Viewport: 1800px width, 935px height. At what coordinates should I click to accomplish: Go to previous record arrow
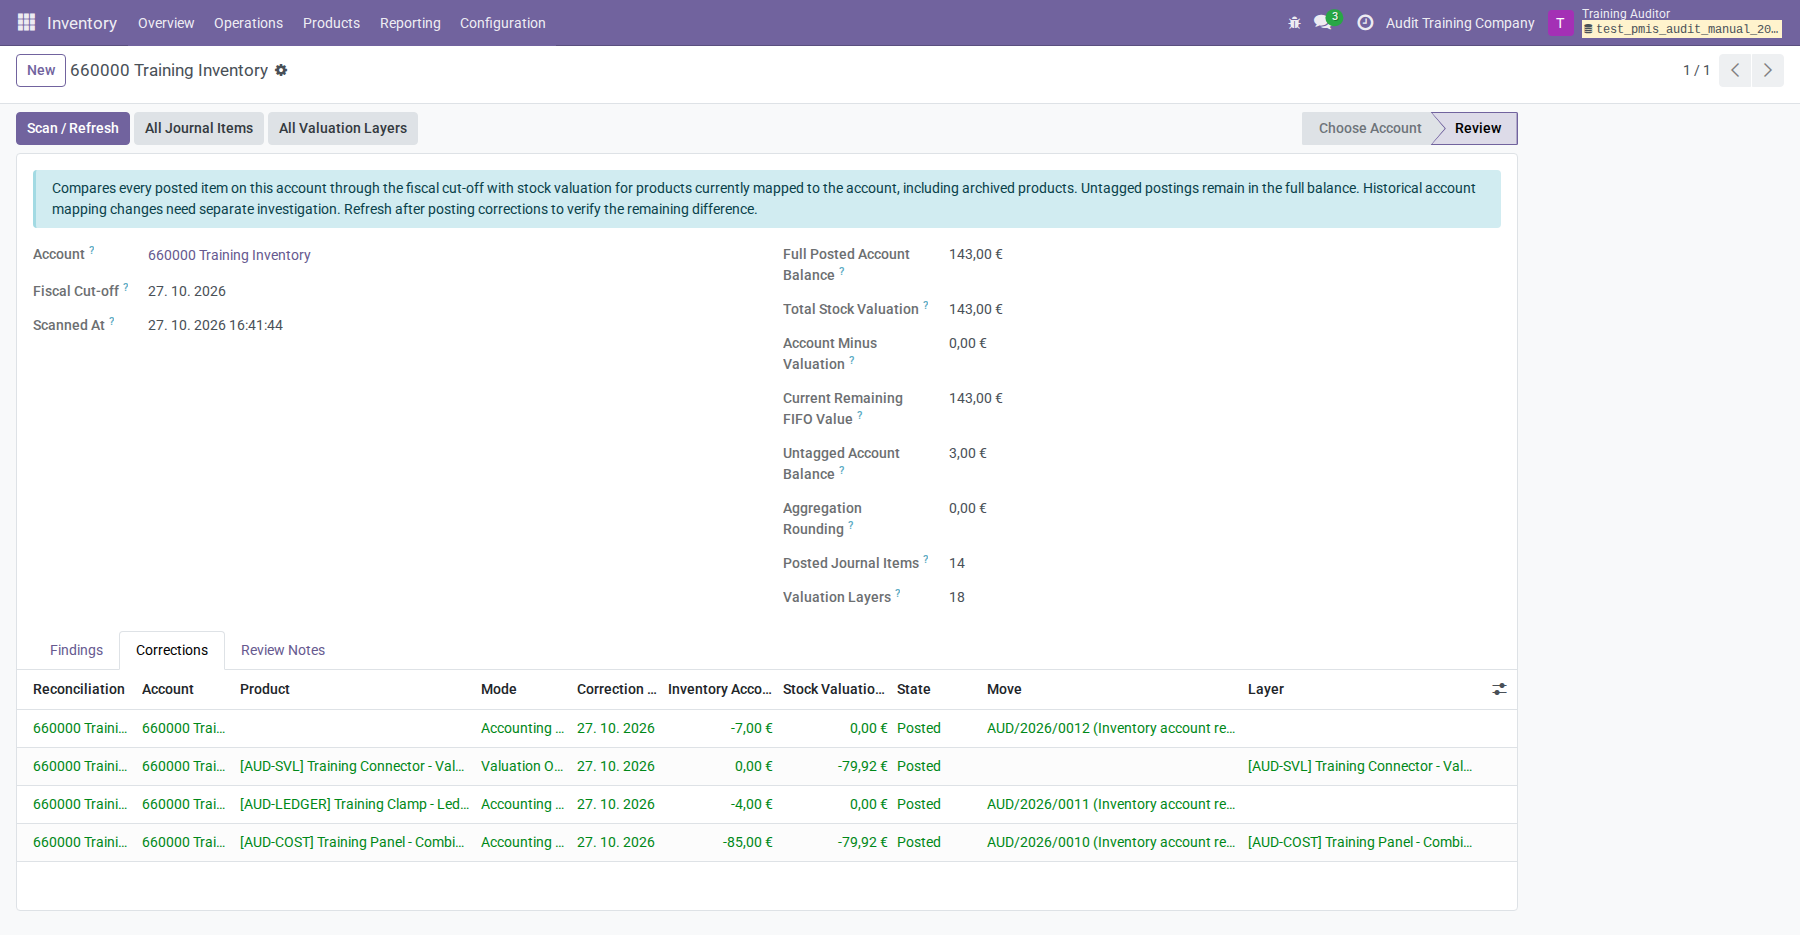(1735, 70)
